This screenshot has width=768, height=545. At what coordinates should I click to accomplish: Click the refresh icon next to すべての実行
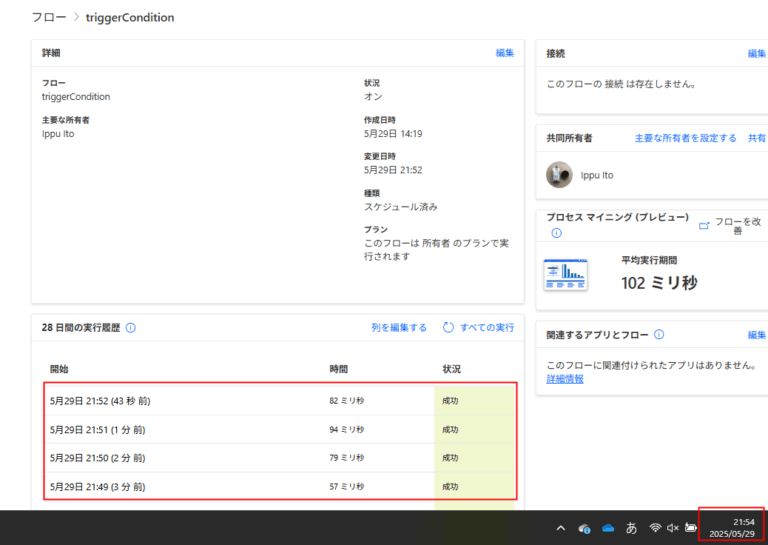[448, 327]
